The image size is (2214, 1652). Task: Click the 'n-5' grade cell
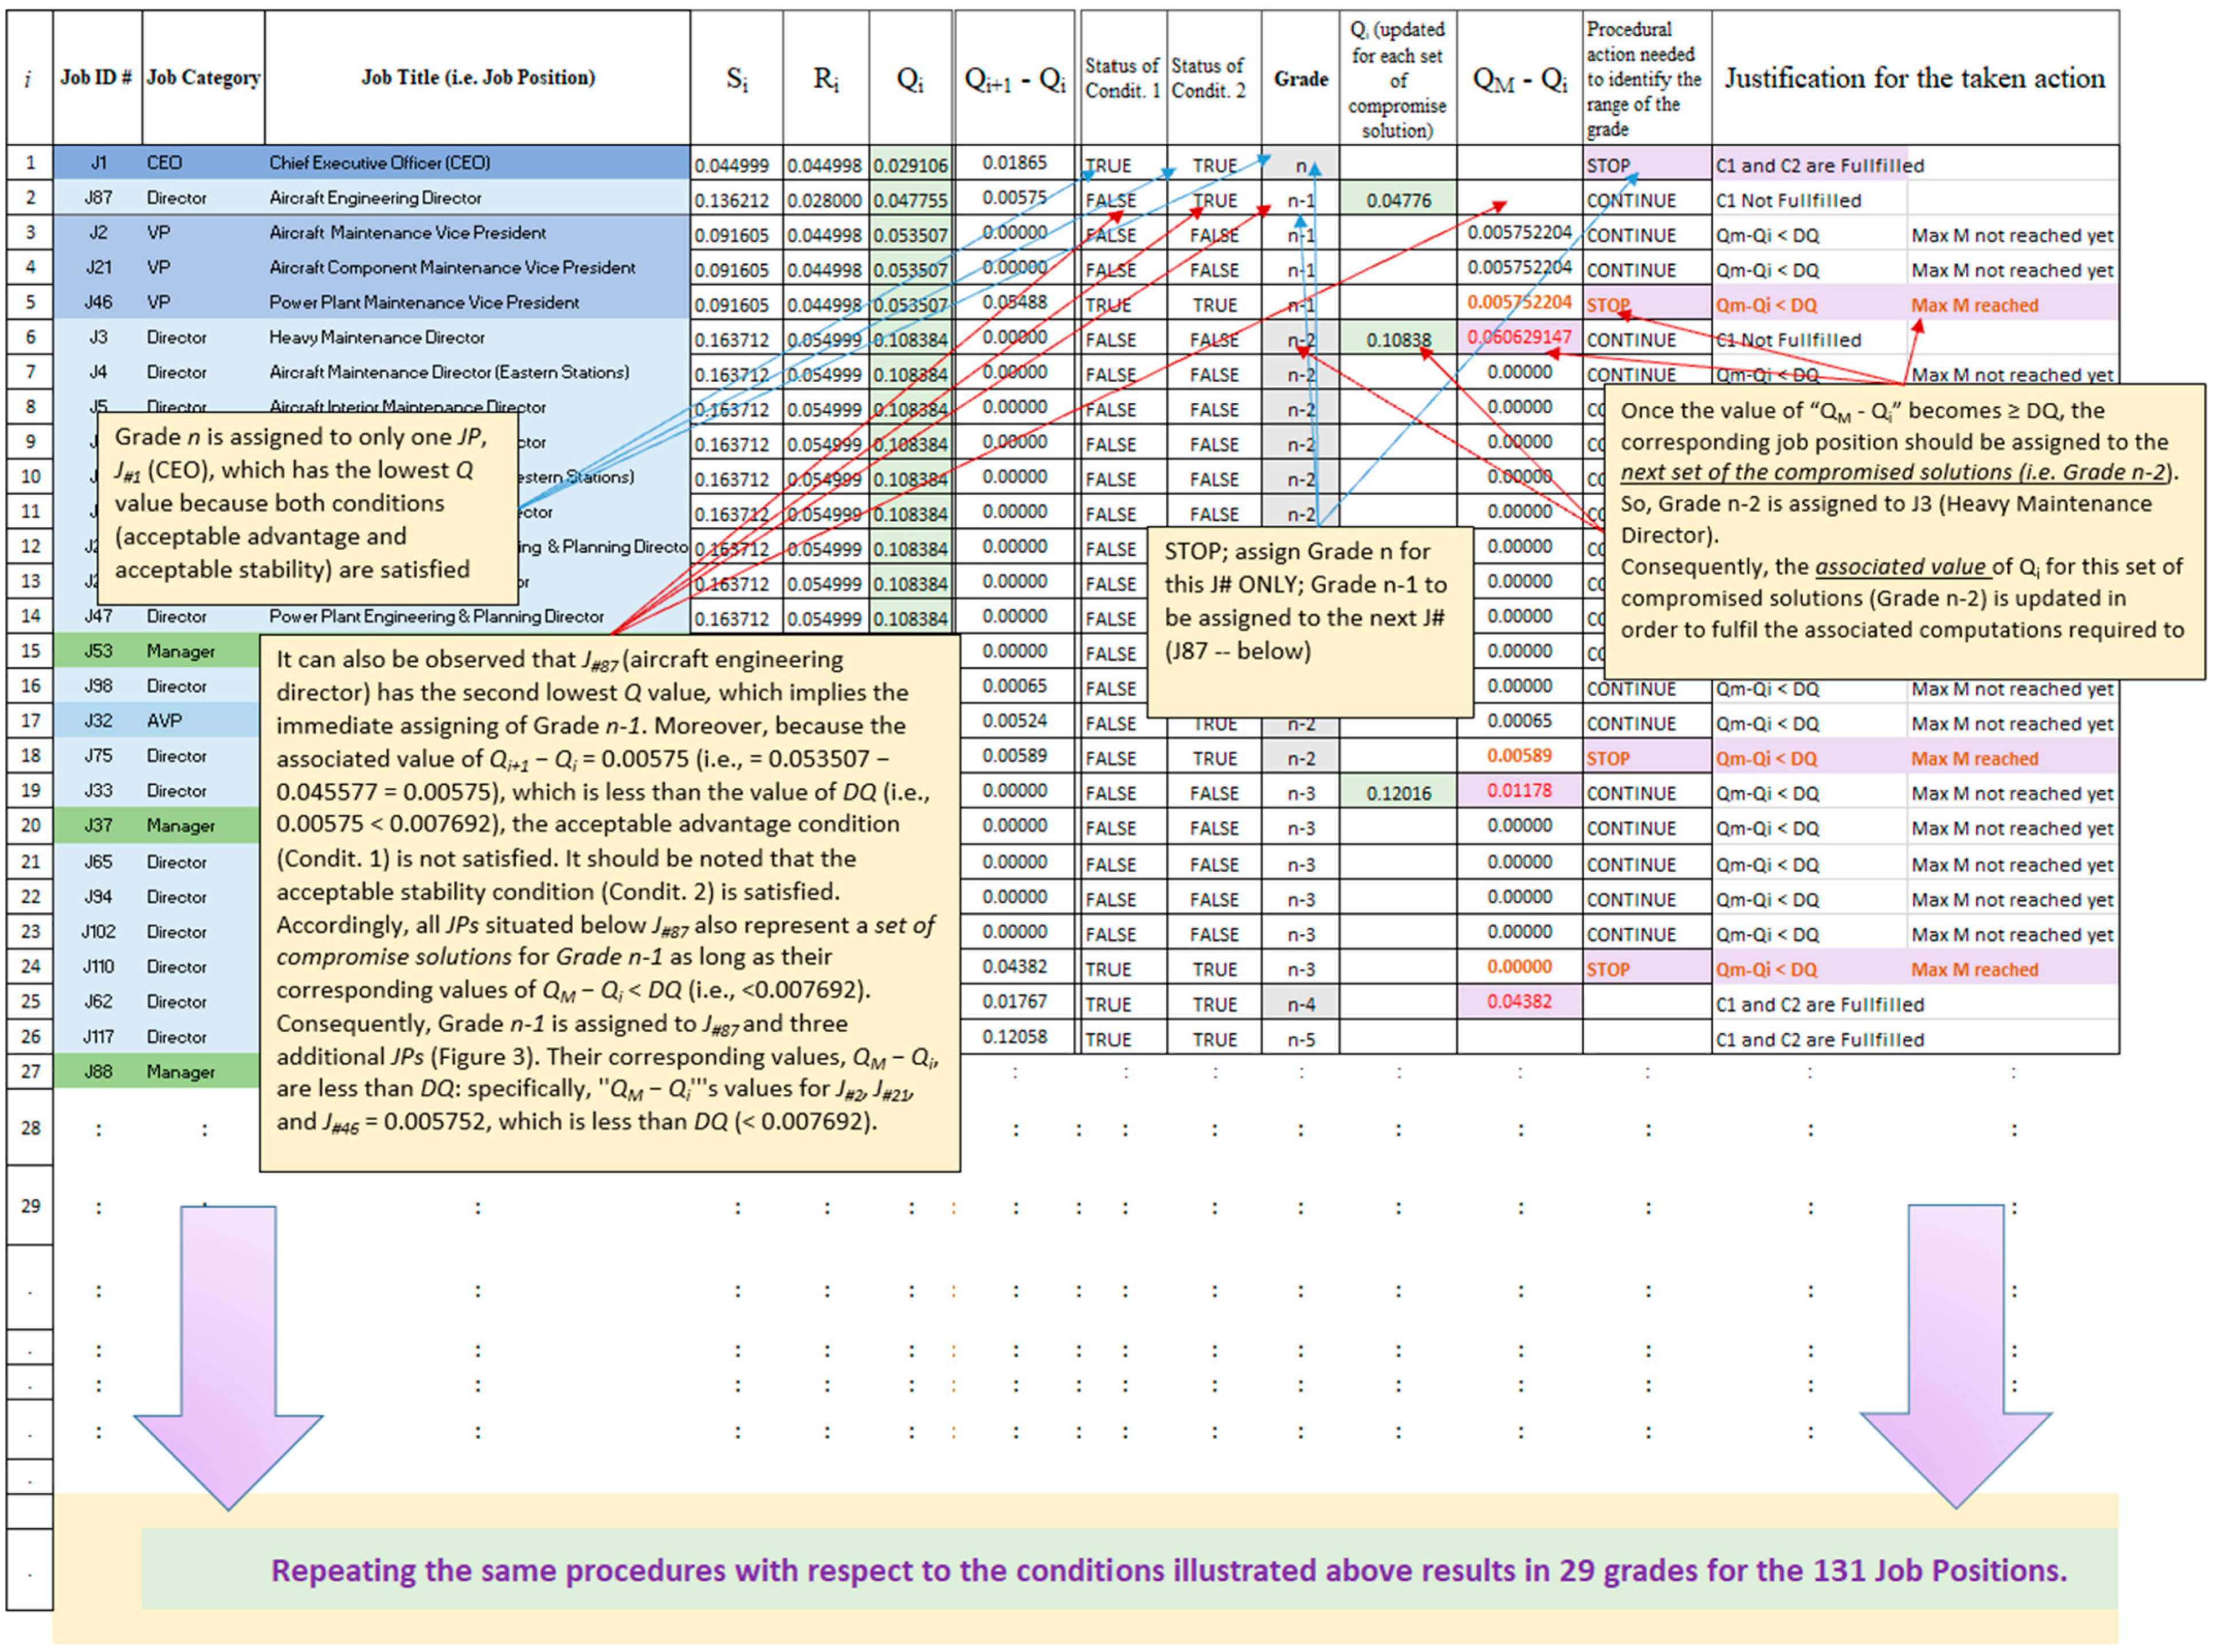point(1301,1039)
